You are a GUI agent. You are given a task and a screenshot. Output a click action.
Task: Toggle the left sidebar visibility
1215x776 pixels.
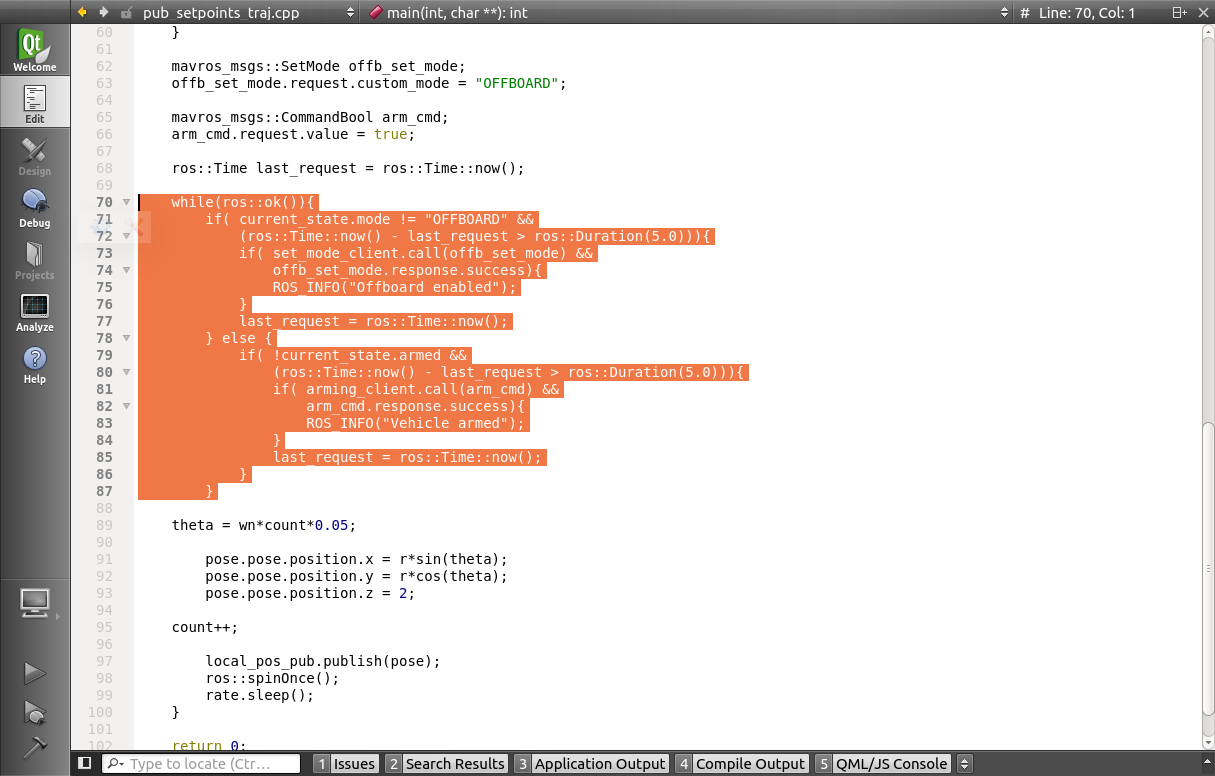coord(85,764)
